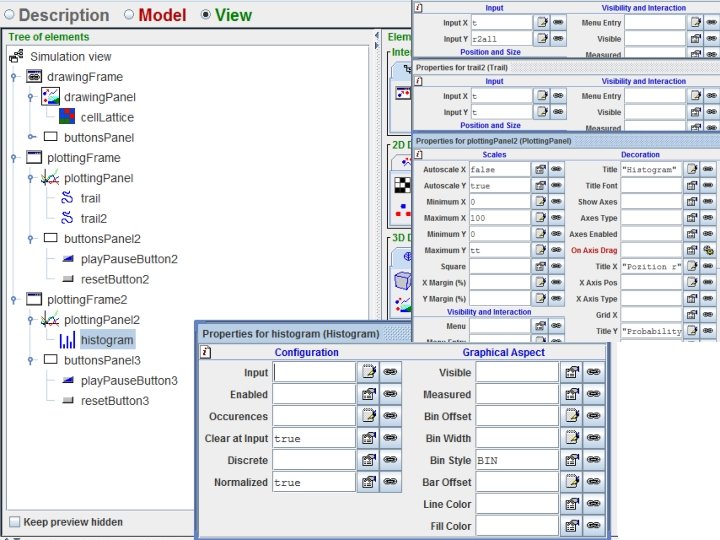Select resetButton2 in the tree
The image size is (720, 540).
(x=115, y=279)
